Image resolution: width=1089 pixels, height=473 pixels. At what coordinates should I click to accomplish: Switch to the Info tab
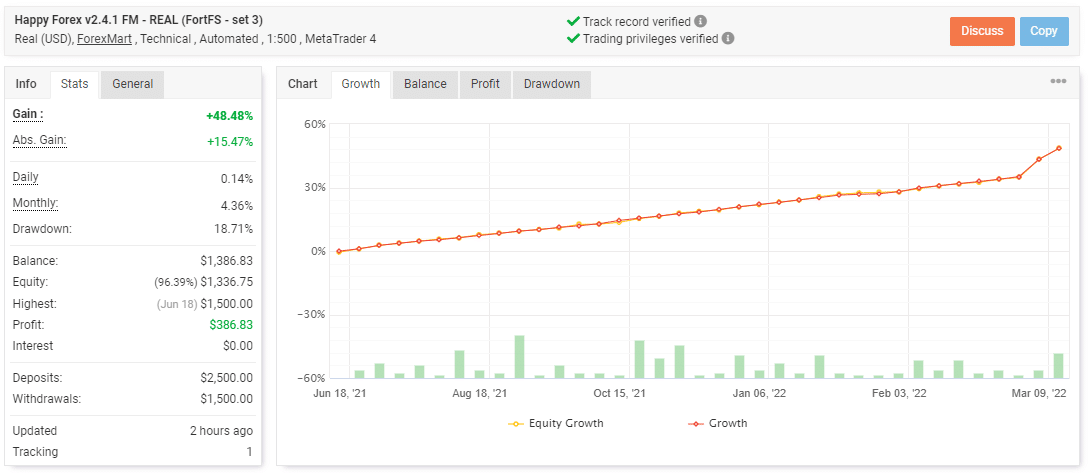[26, 84]
